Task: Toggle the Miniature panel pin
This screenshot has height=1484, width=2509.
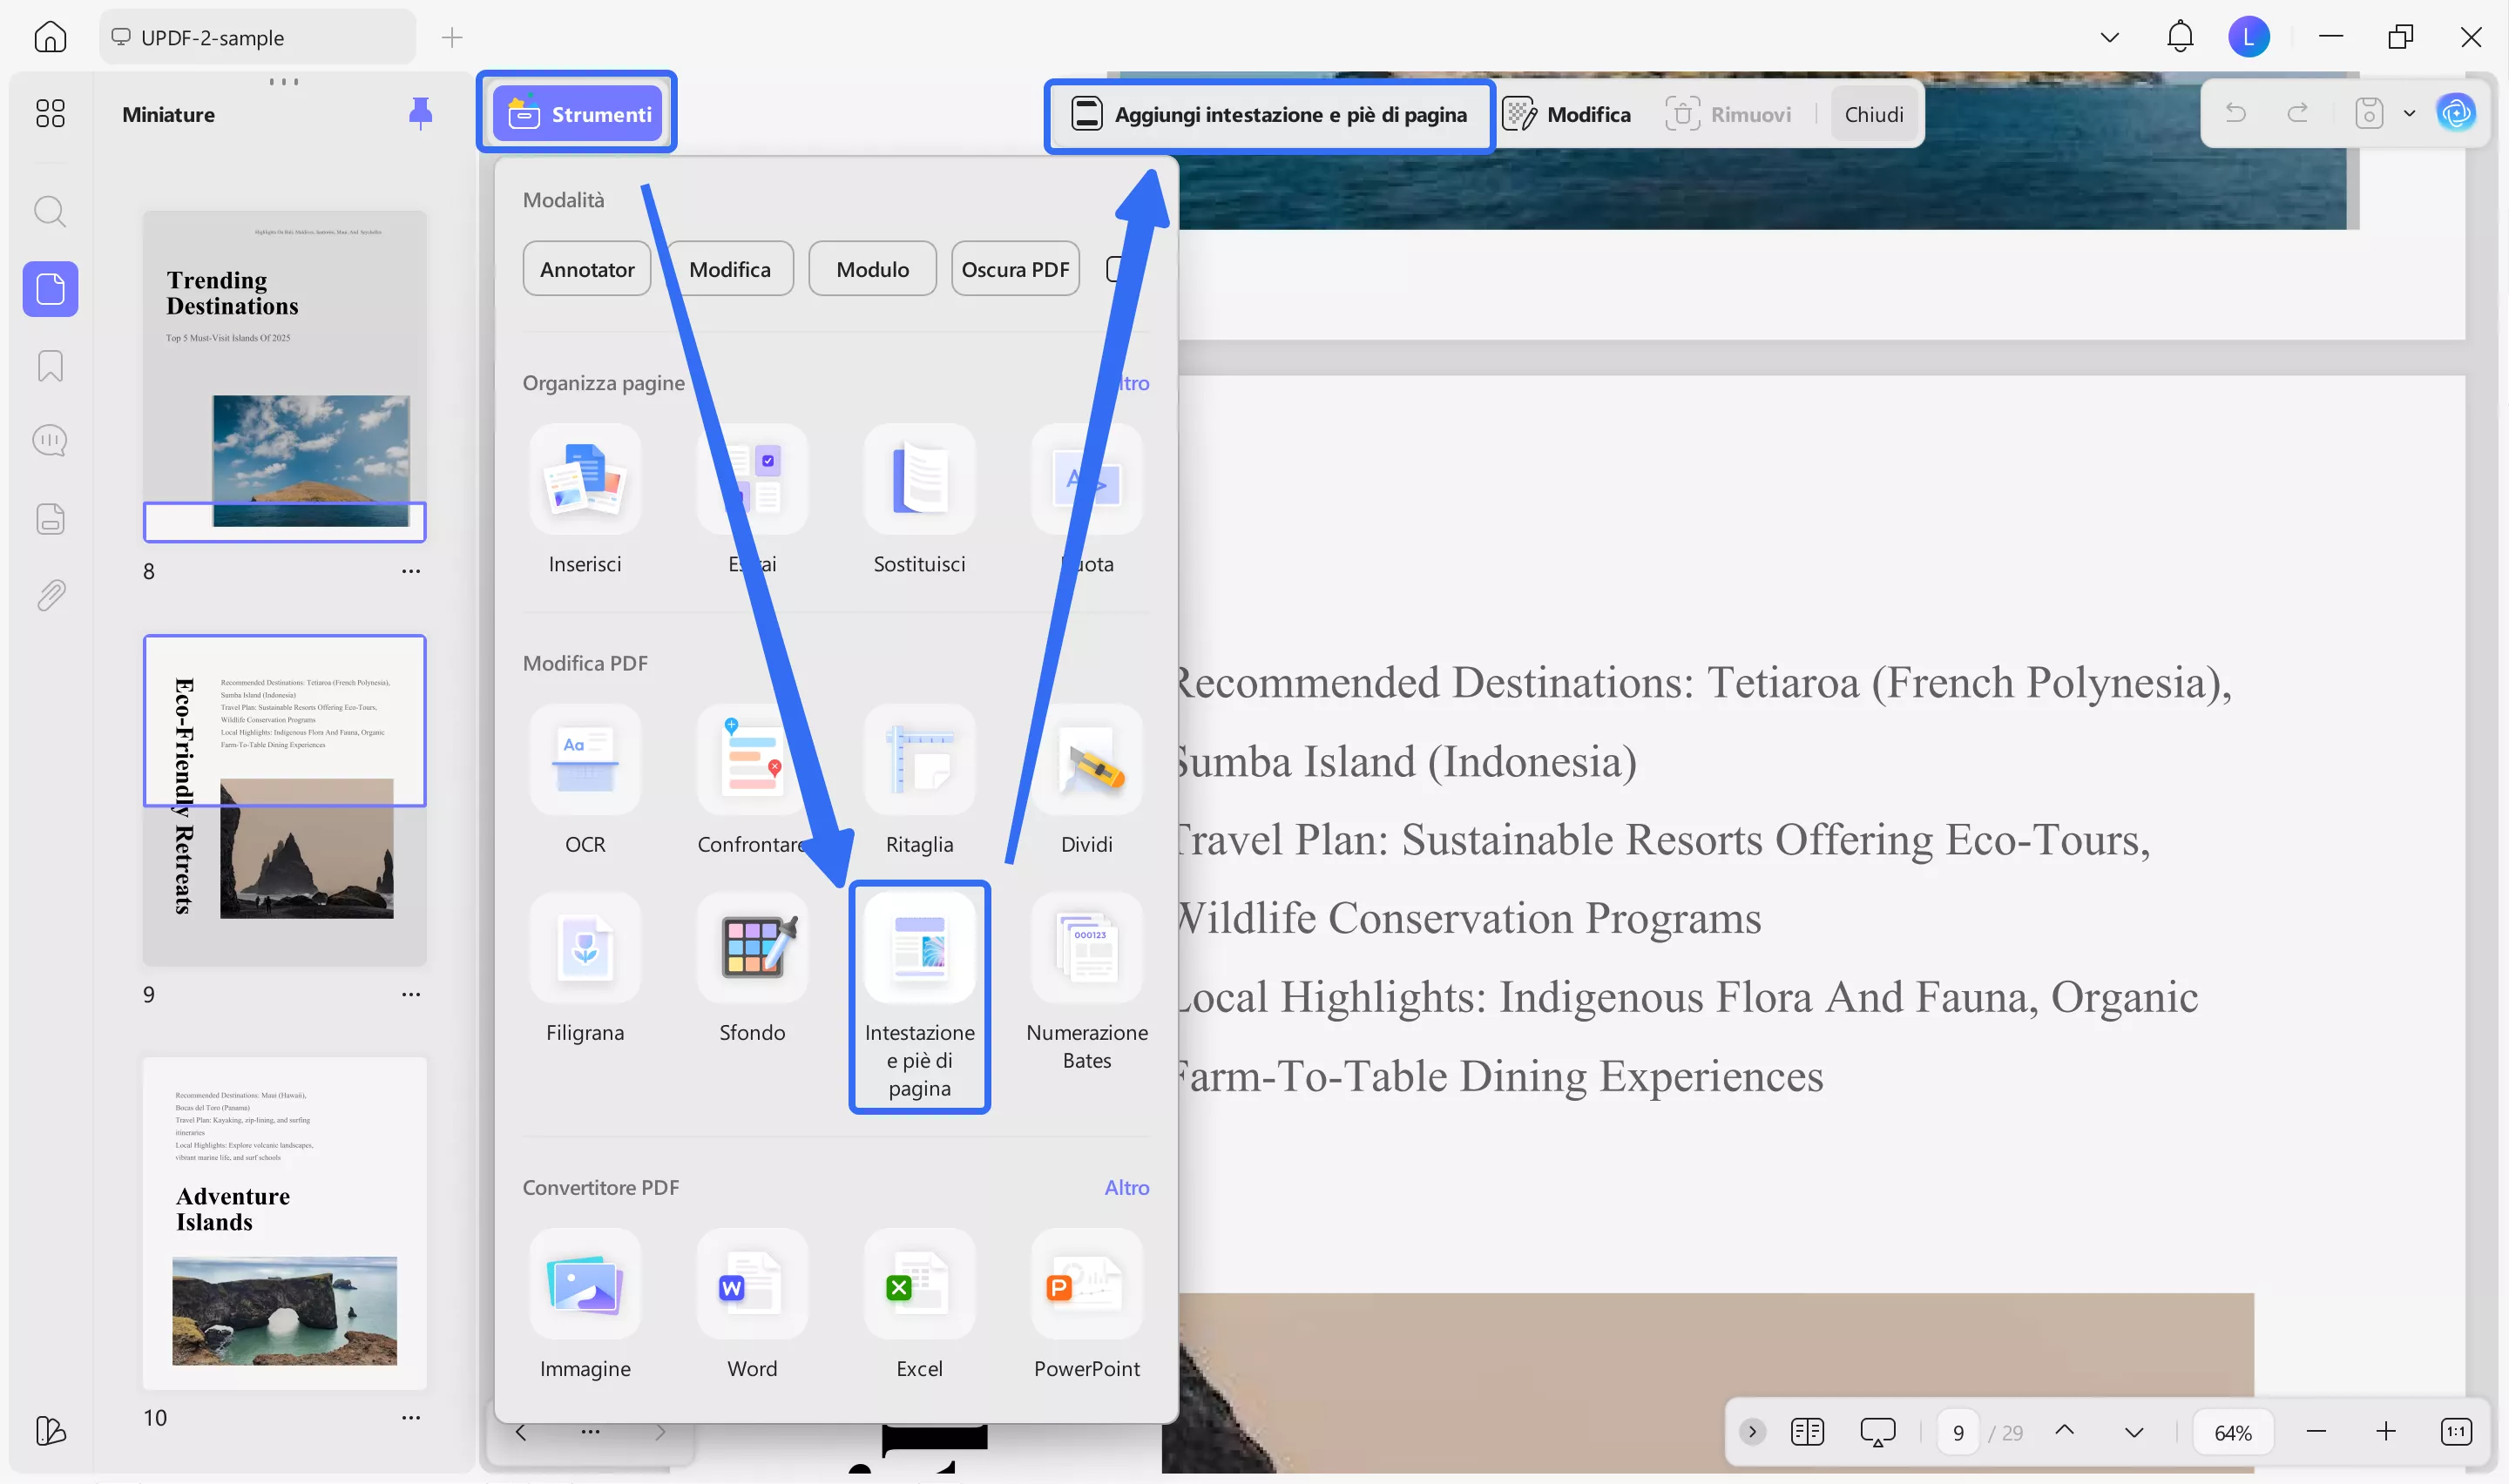Action: point(420,114)
